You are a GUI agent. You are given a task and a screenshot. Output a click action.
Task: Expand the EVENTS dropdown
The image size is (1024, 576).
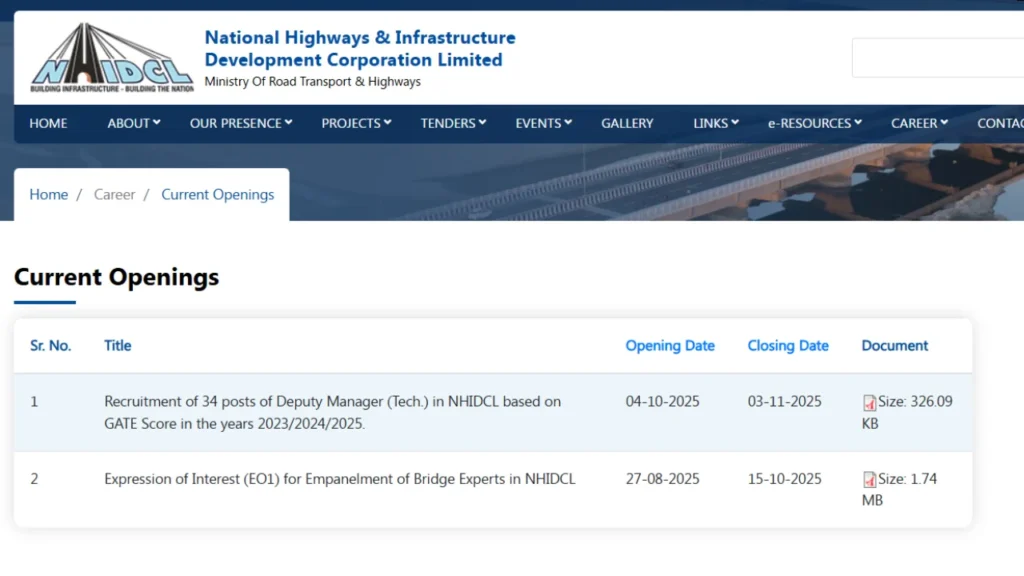[x=543, y=123]
